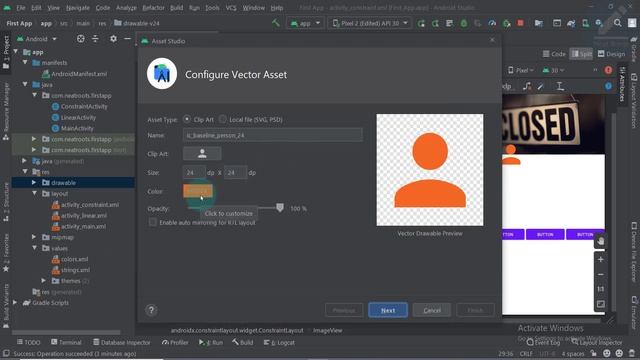
Task: Click the clear constraints icon in design toolbar
Action: [x=527, y=86]
